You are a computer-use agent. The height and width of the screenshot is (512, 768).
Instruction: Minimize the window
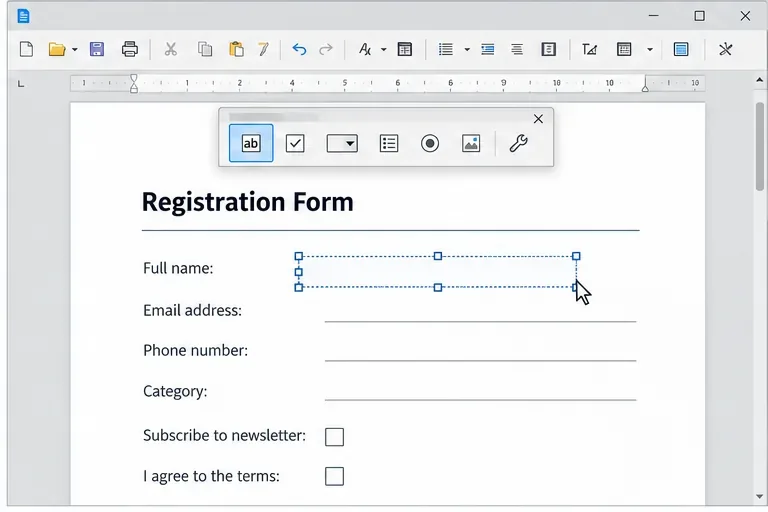(653, 16)
